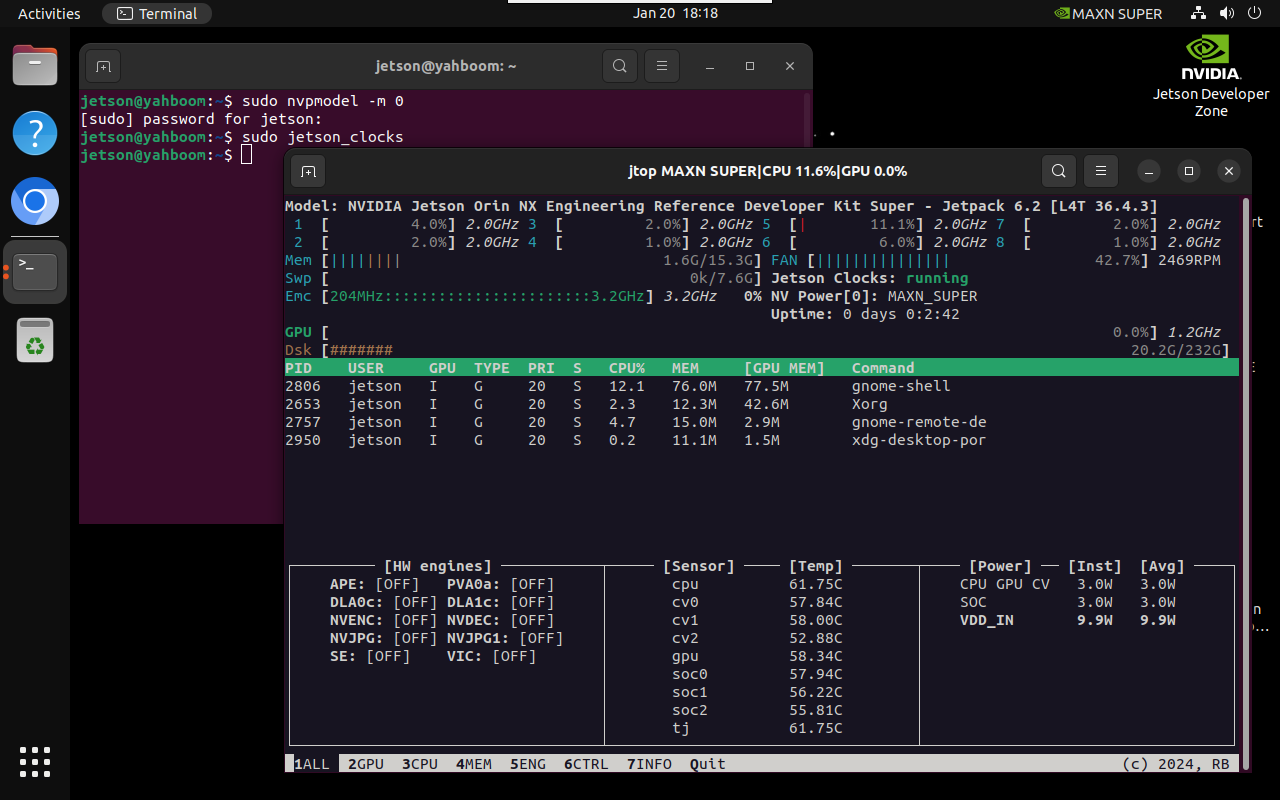The image size is (1280, 800).
Task: Maximize the jtop window
Action: 1188,171
